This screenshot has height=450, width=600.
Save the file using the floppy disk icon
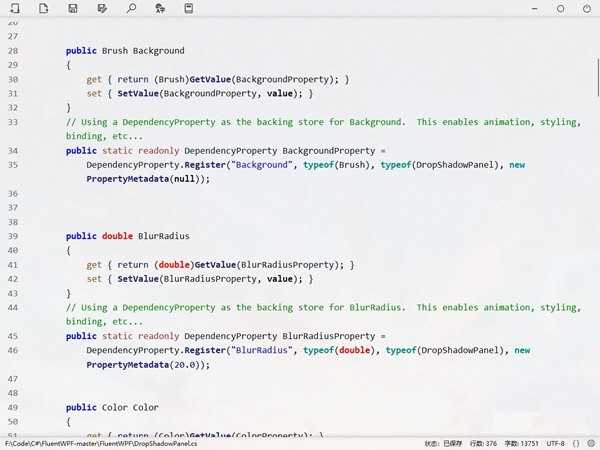(73, 8)
